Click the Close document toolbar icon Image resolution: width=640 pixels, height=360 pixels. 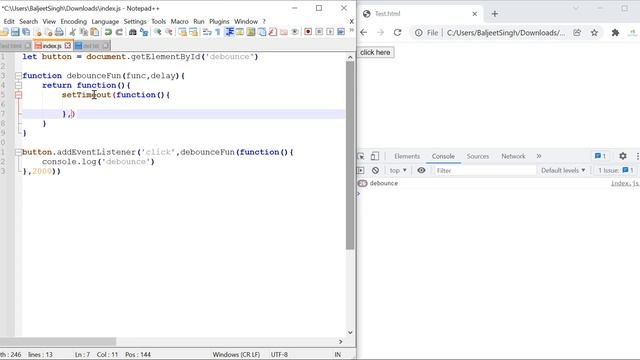pos(38,32)
